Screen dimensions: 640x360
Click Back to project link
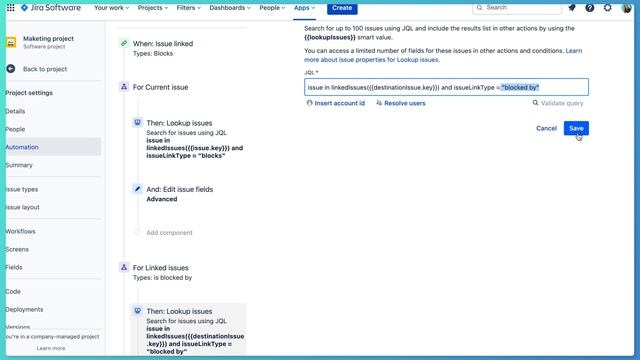pos(45,69)
